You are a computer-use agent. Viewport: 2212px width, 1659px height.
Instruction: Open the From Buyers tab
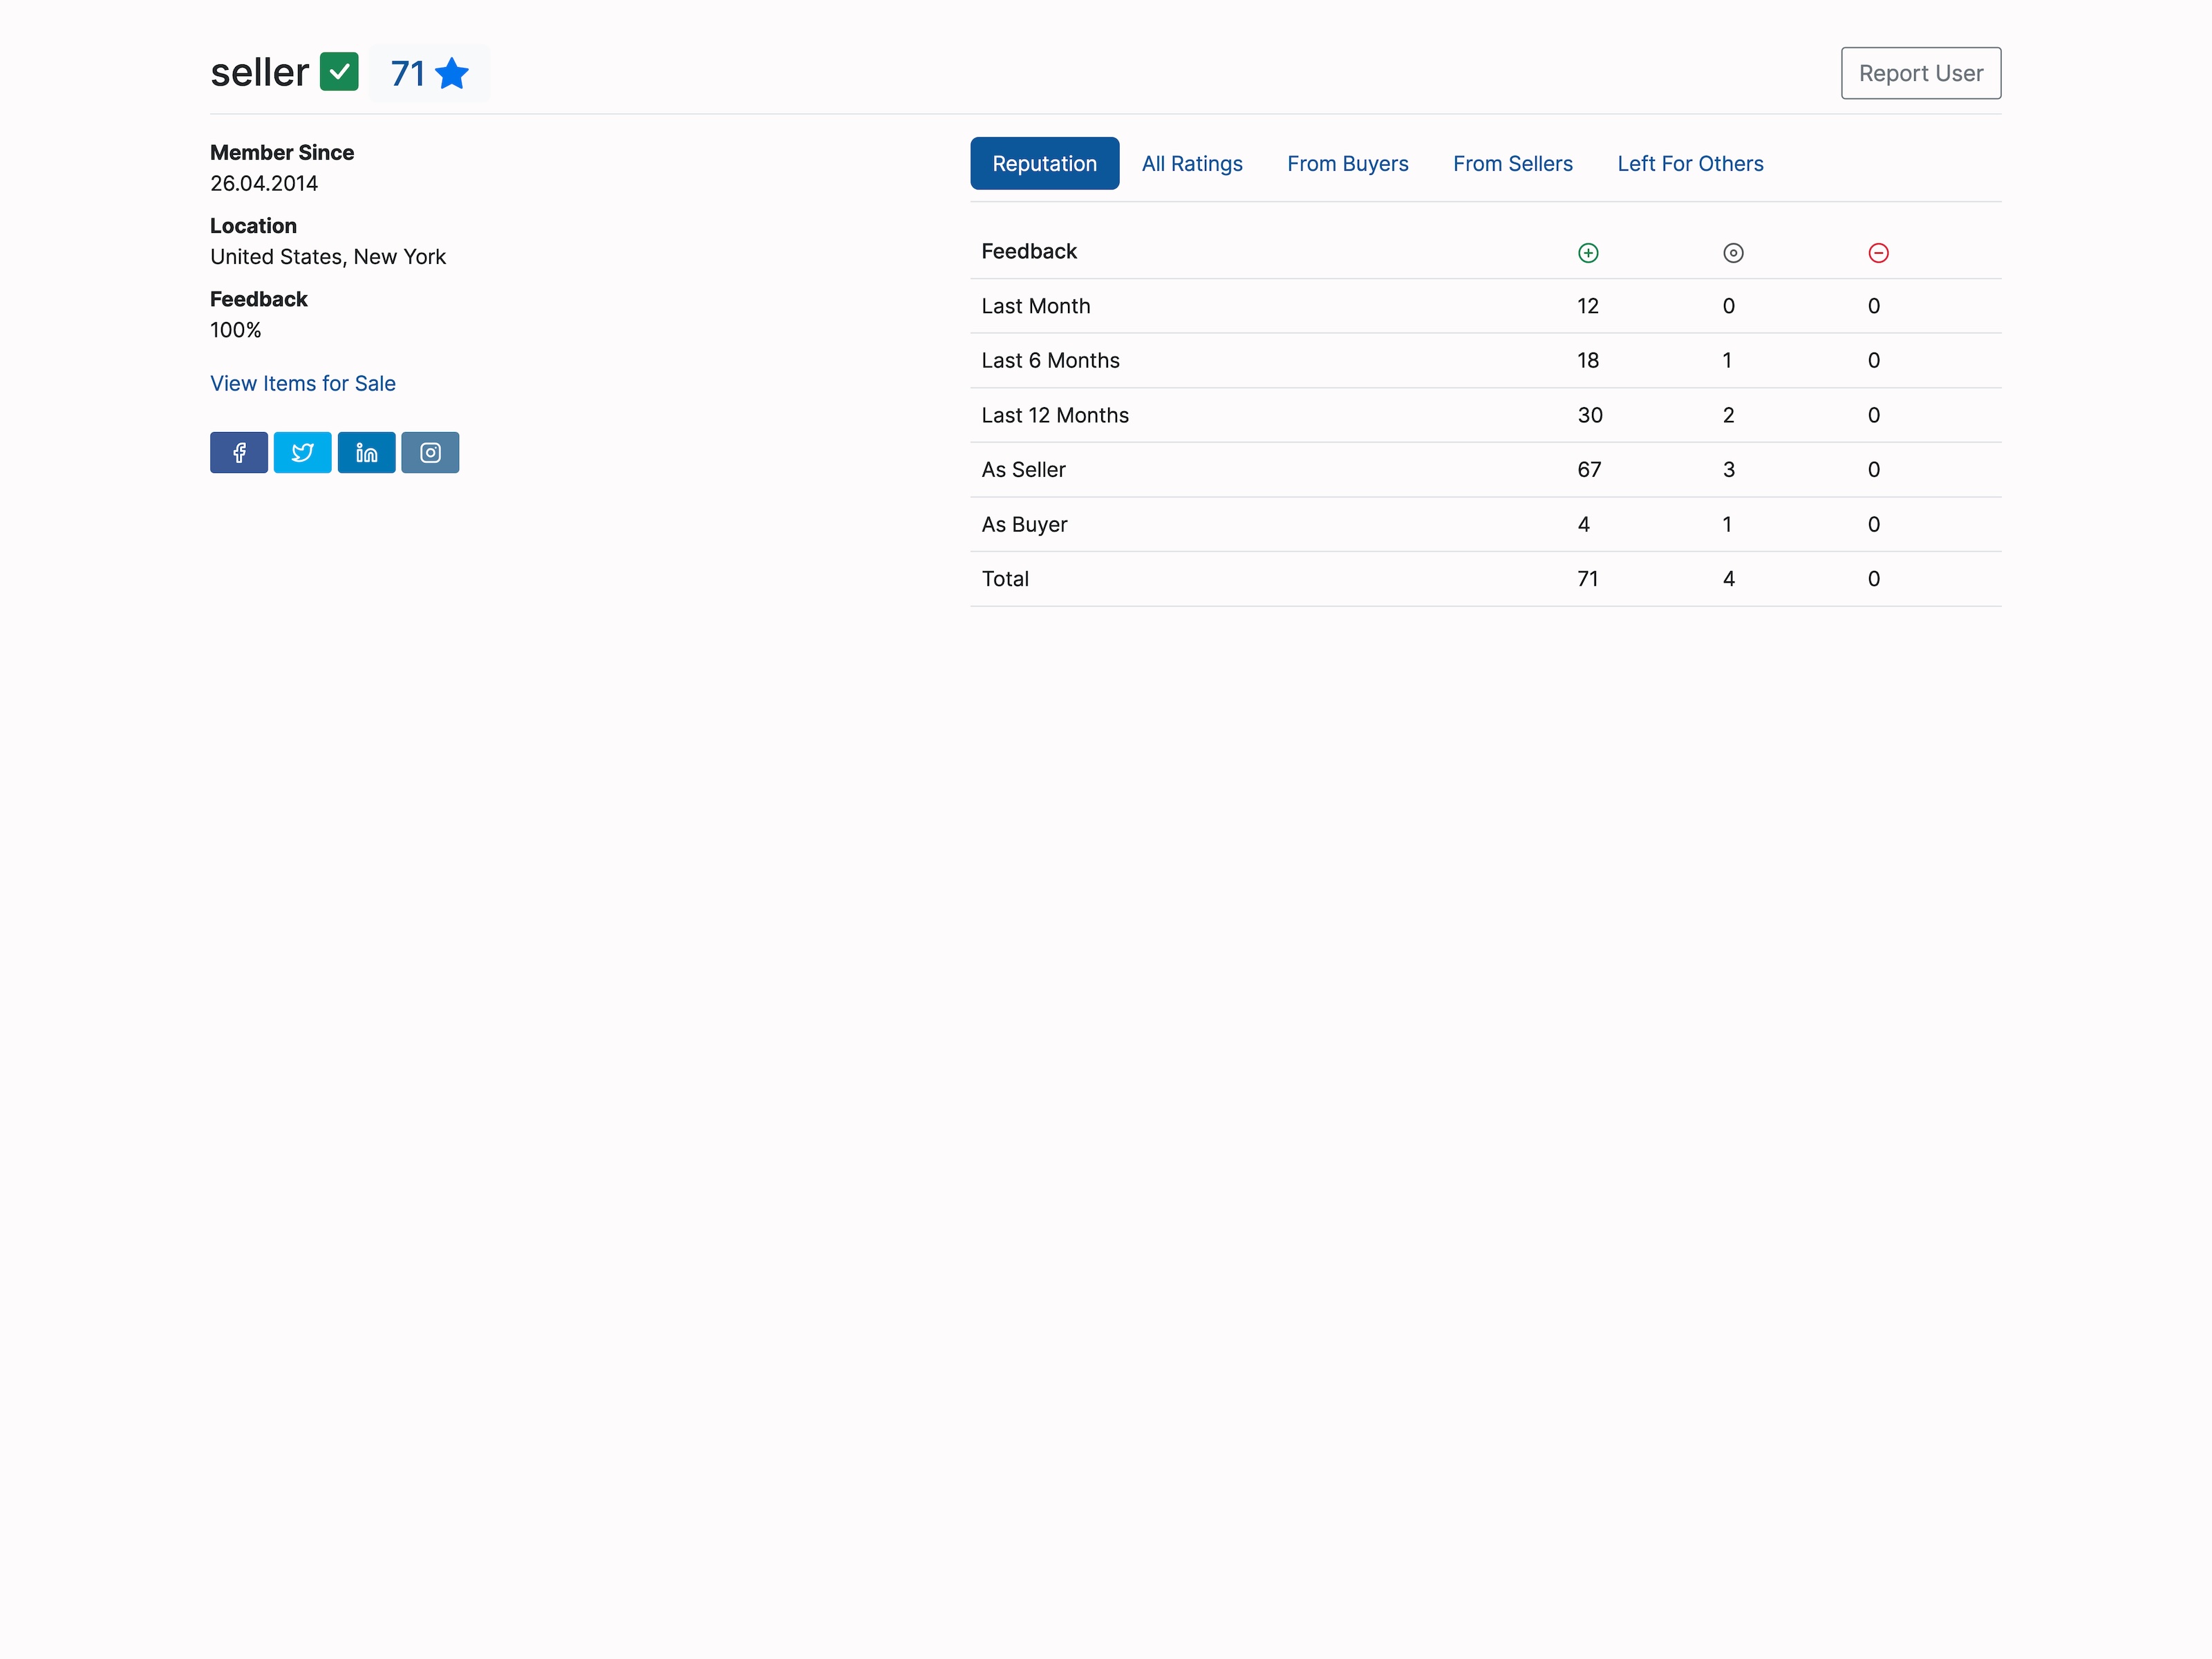(1347, 163)
